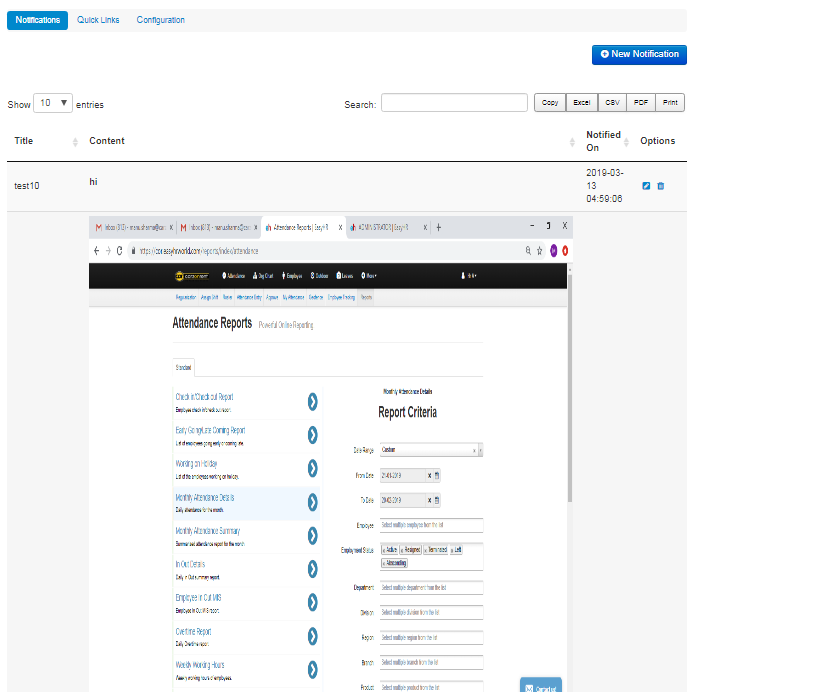Open the Show entries count dropdown
The image size is (837, 692).
pyautogui.click(x=53, y=103)
